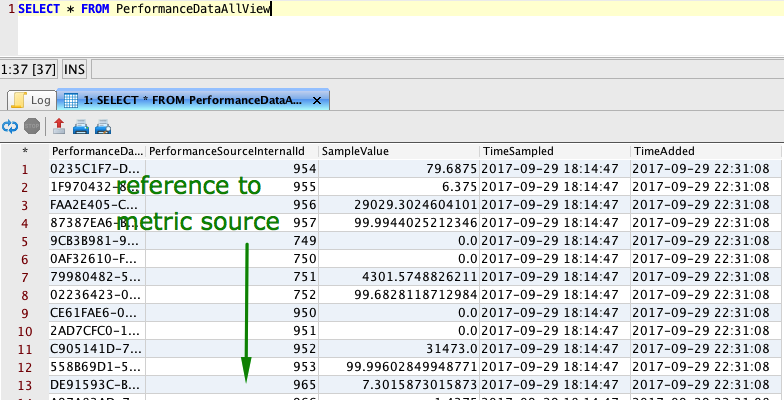The height and width of the screenshot is (400, 784).
Task: Select cell 9CB3B981-9...
Action: tap(98, 241)
